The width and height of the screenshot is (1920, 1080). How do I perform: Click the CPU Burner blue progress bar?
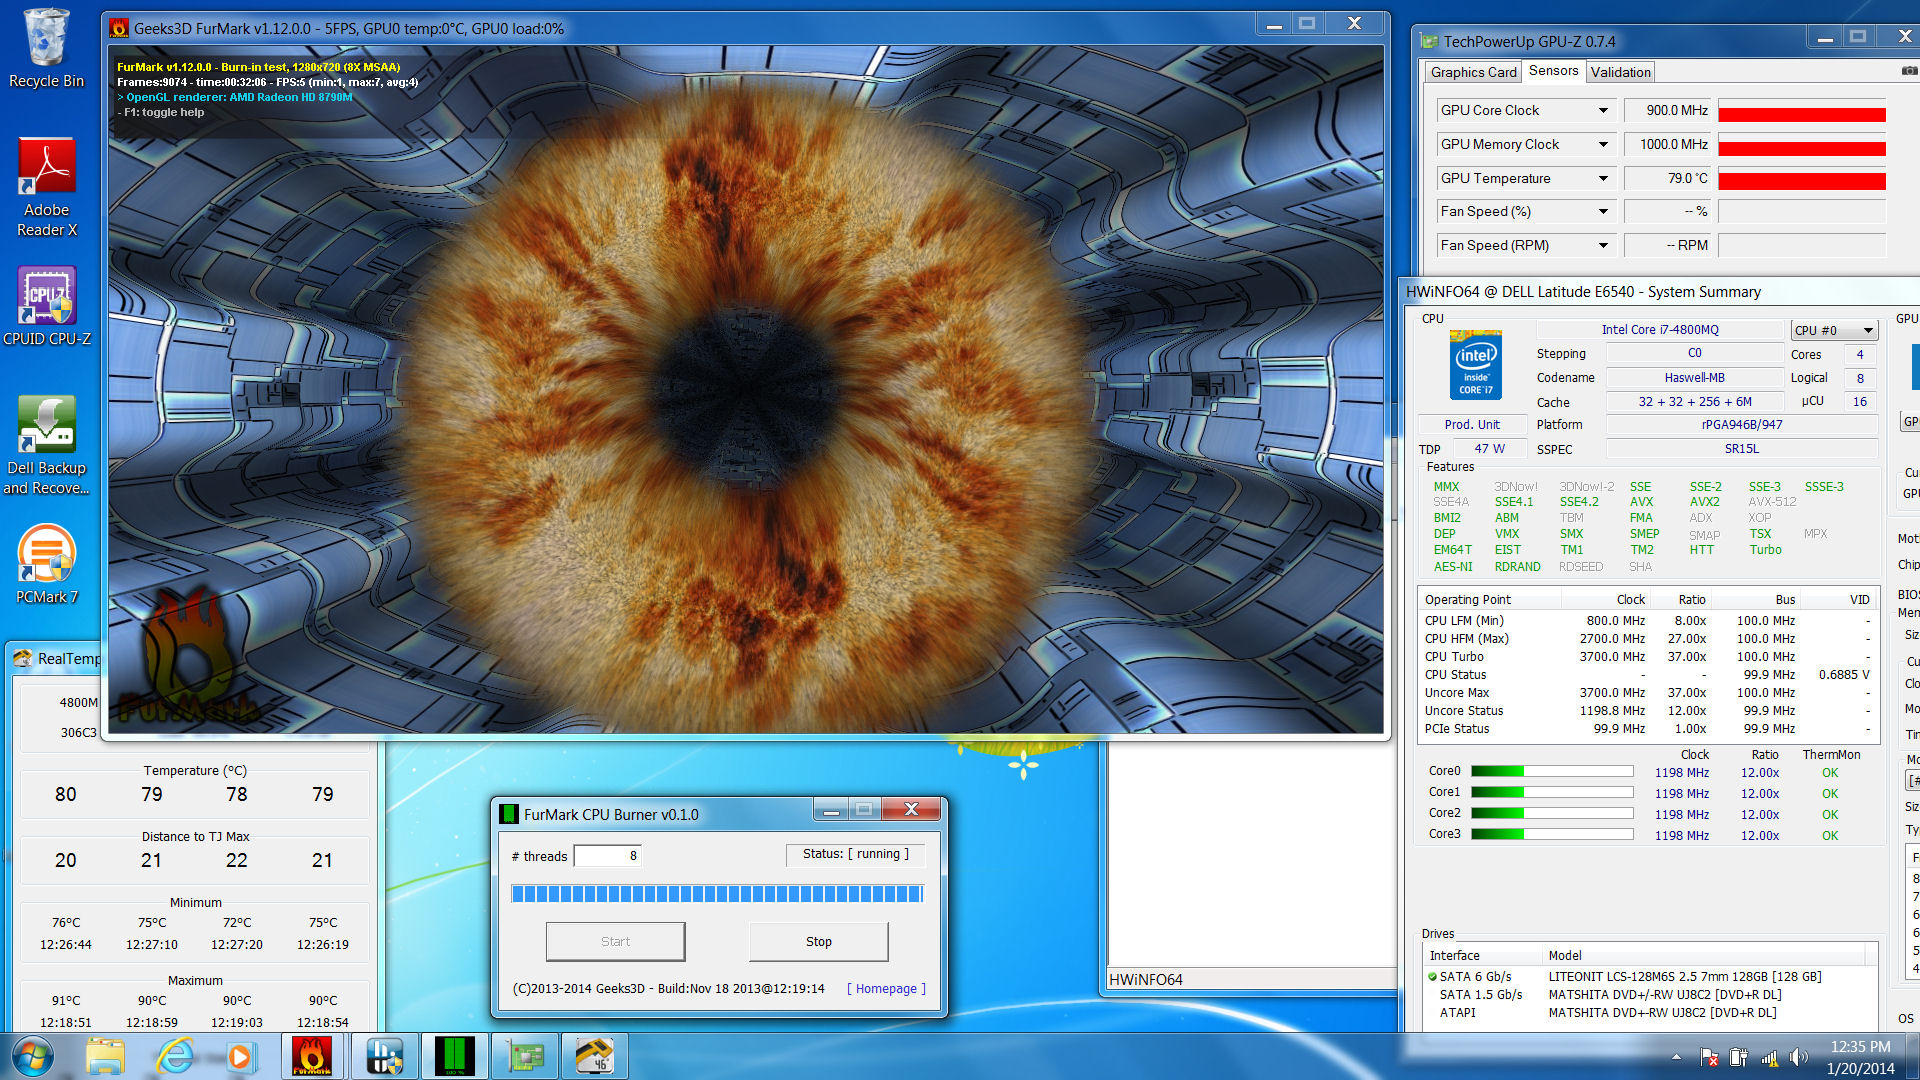tap(717, 894)
